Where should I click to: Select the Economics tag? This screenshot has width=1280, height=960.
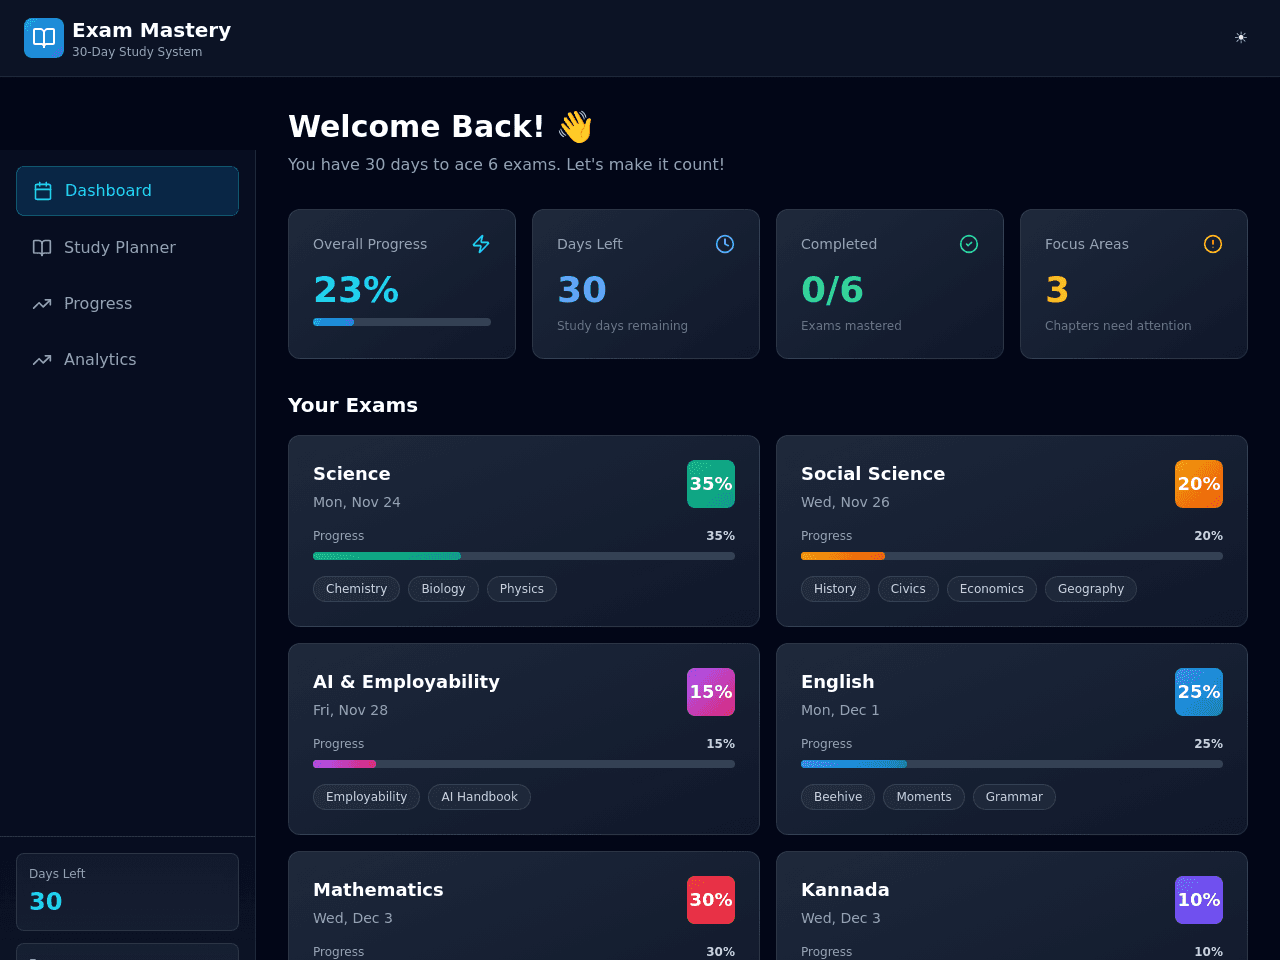(x=992, y=589)
